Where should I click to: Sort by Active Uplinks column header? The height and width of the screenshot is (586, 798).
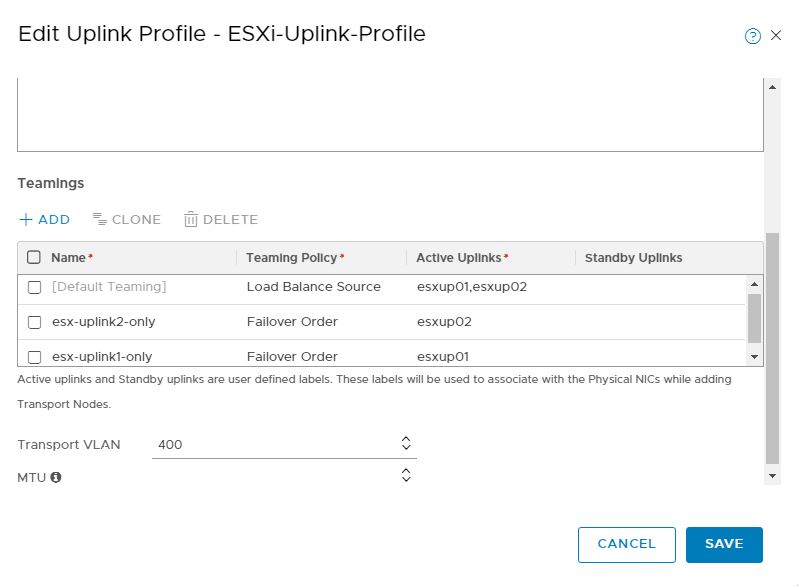[459, 258]
